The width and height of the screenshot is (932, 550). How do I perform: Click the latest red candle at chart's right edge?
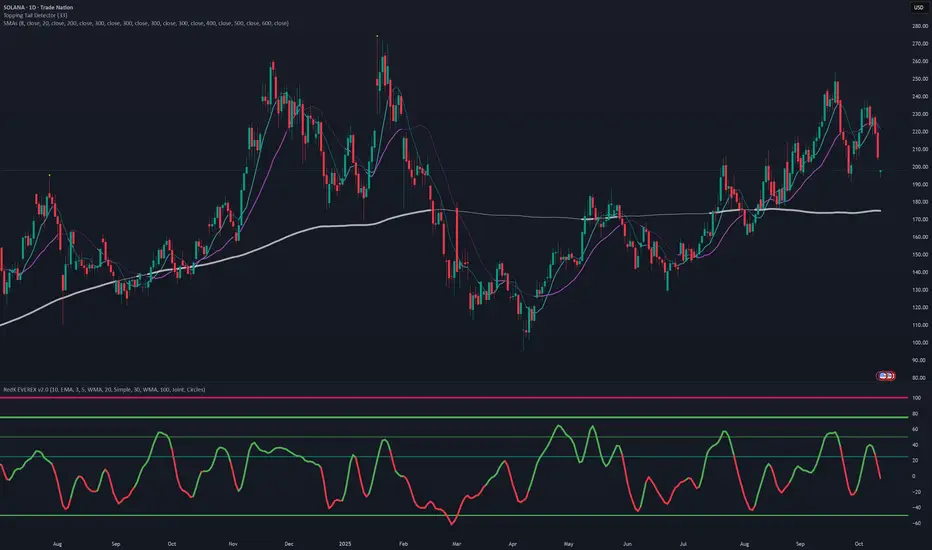(x=878, y=143)
